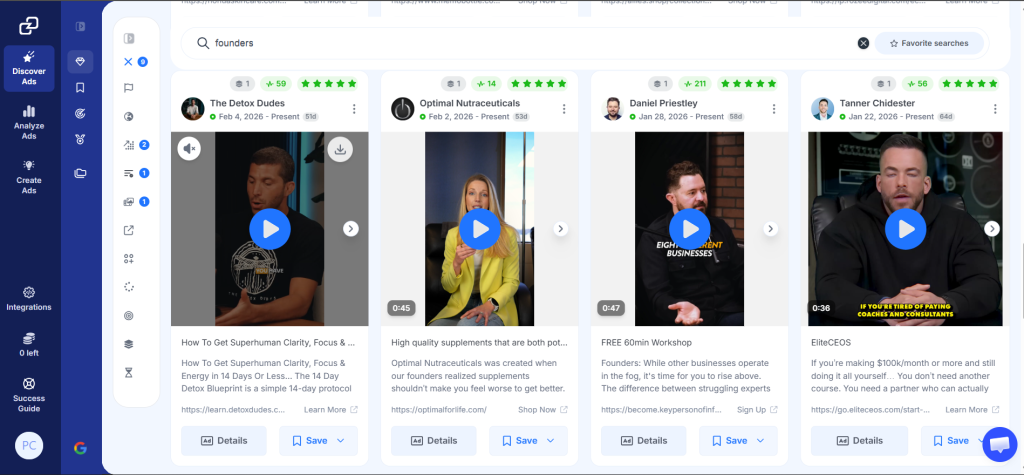
Task: Open the apps-plus filter icon
Action: pos(129,259)
